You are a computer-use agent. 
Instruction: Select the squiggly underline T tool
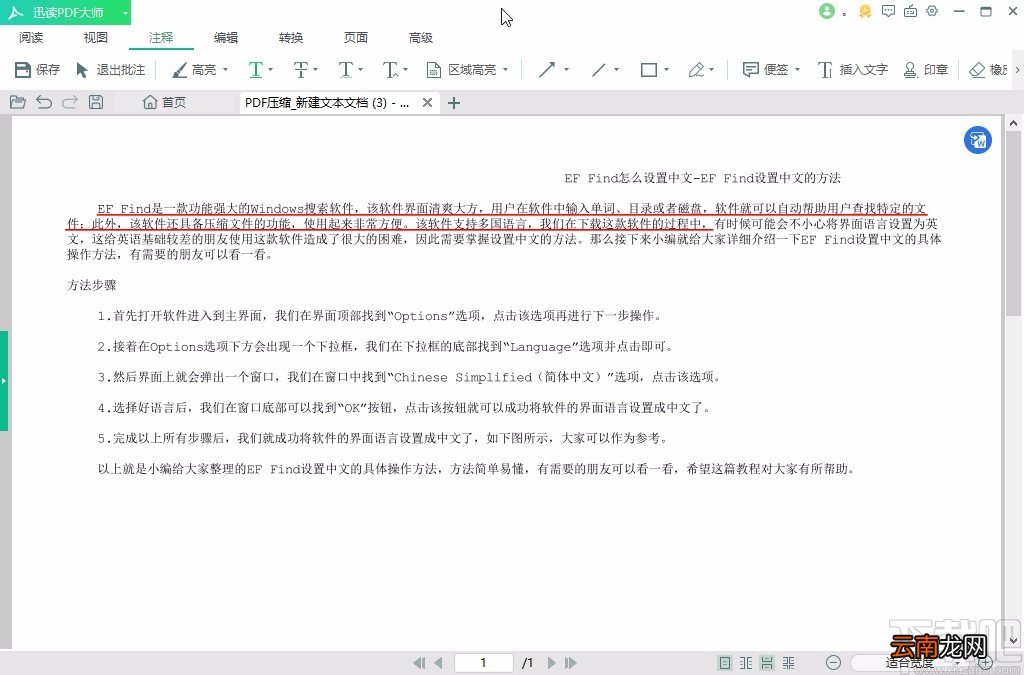coord(345,69)
